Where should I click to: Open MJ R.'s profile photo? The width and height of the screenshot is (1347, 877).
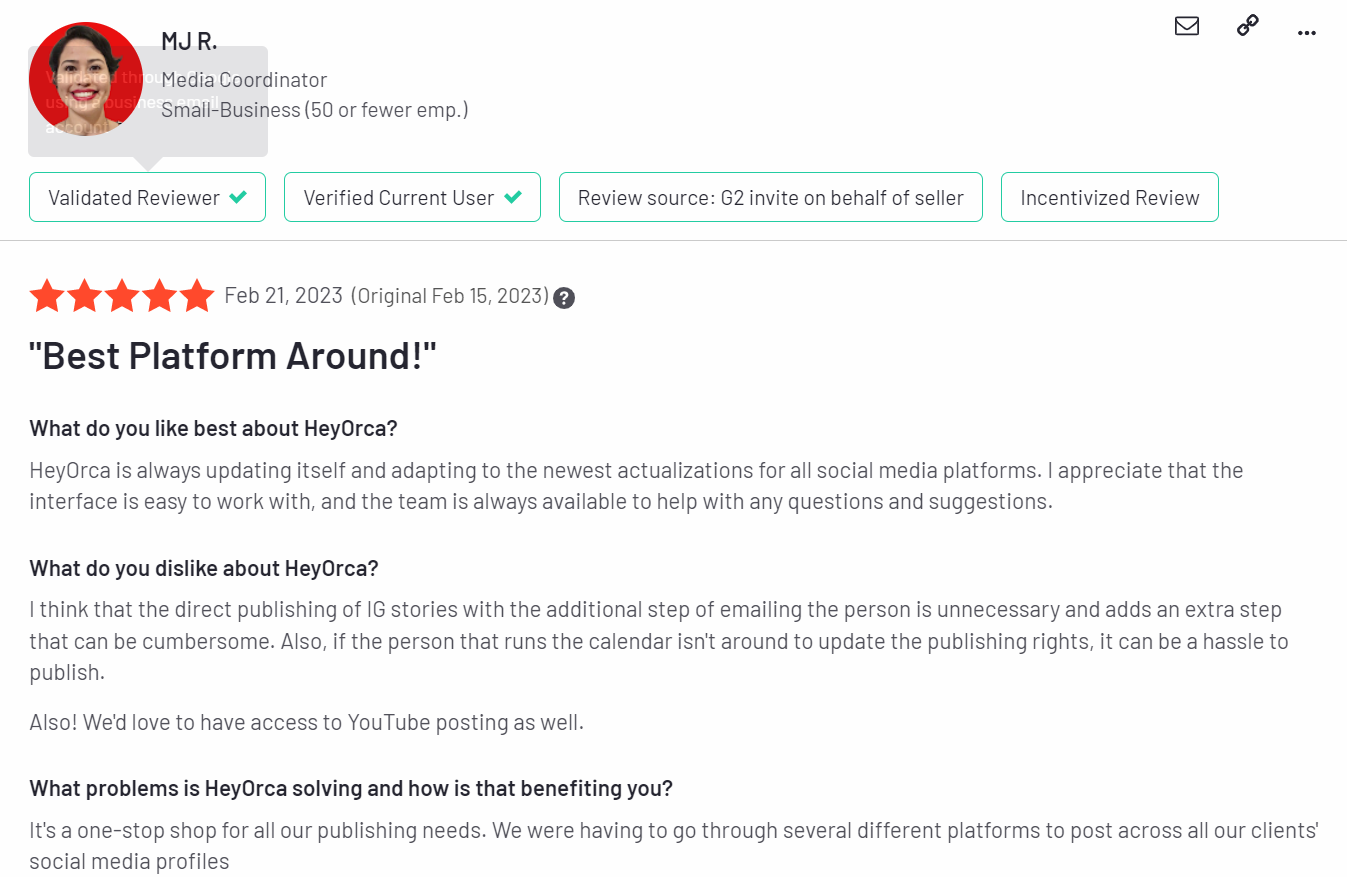pos(86,79)
